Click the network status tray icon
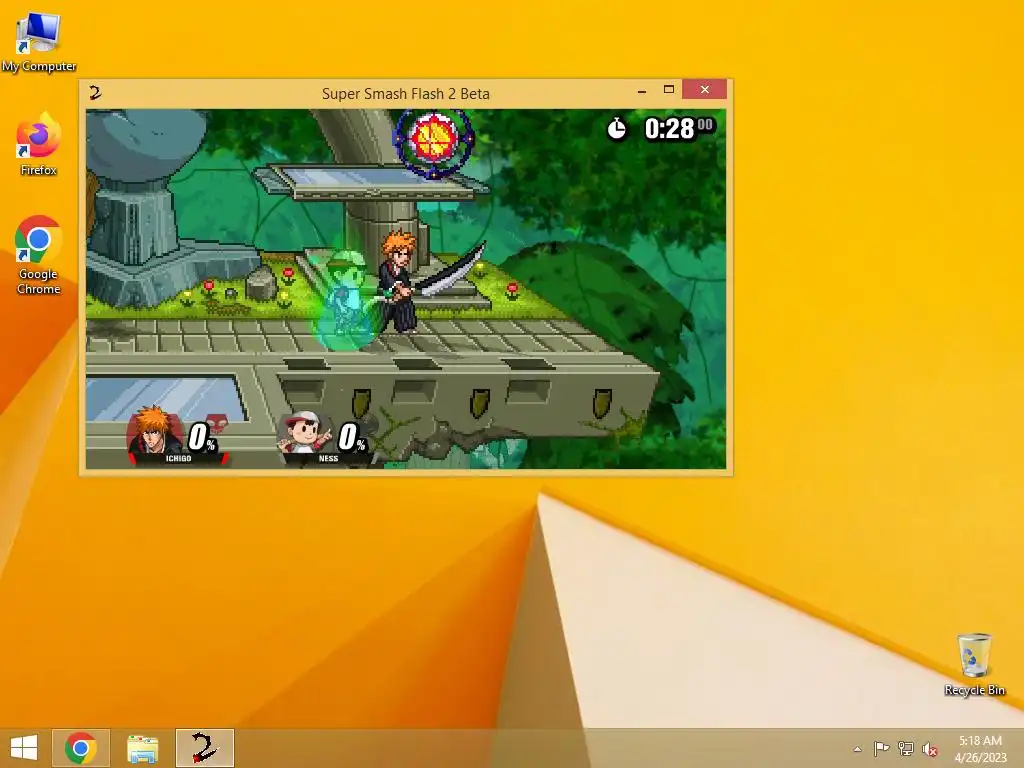 [x=906, y=748]
